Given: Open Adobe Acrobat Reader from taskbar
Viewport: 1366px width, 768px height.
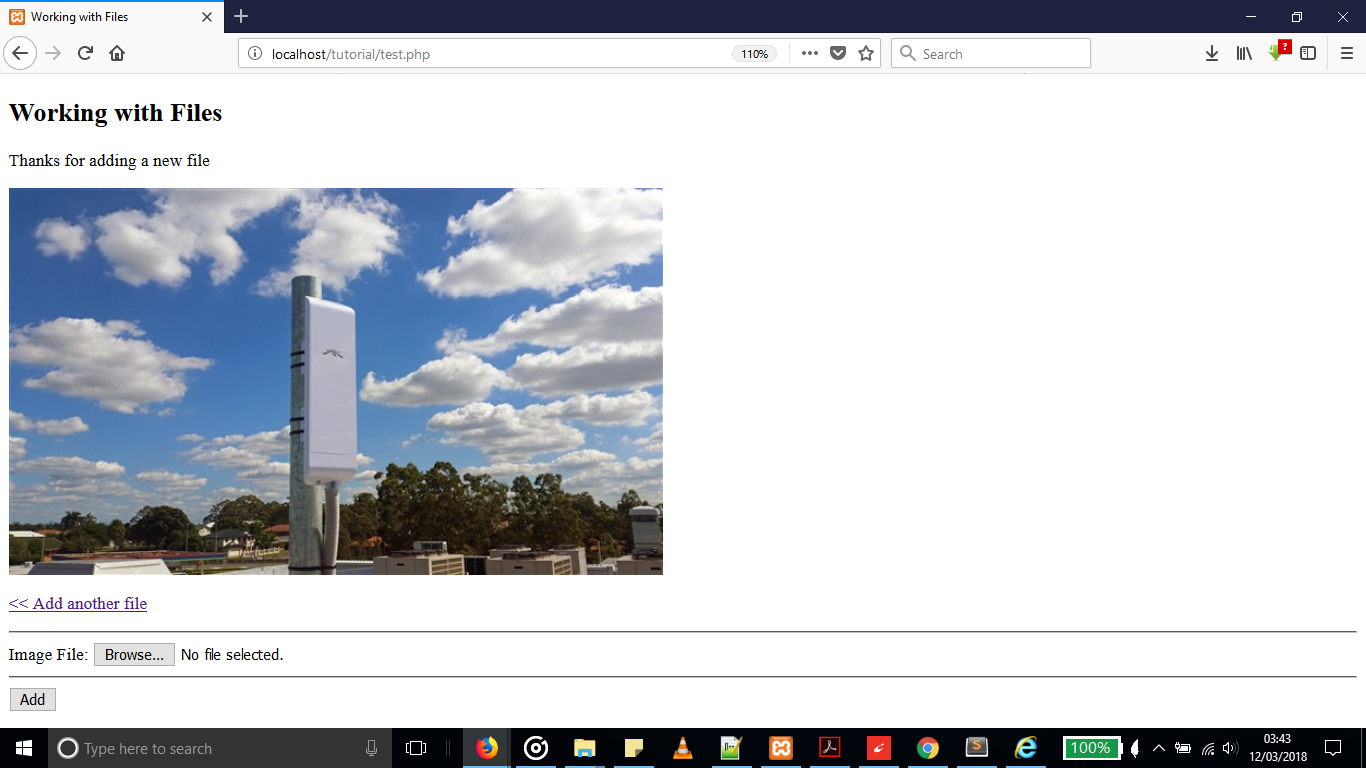Looking at the screenshot, I should 830,748.
